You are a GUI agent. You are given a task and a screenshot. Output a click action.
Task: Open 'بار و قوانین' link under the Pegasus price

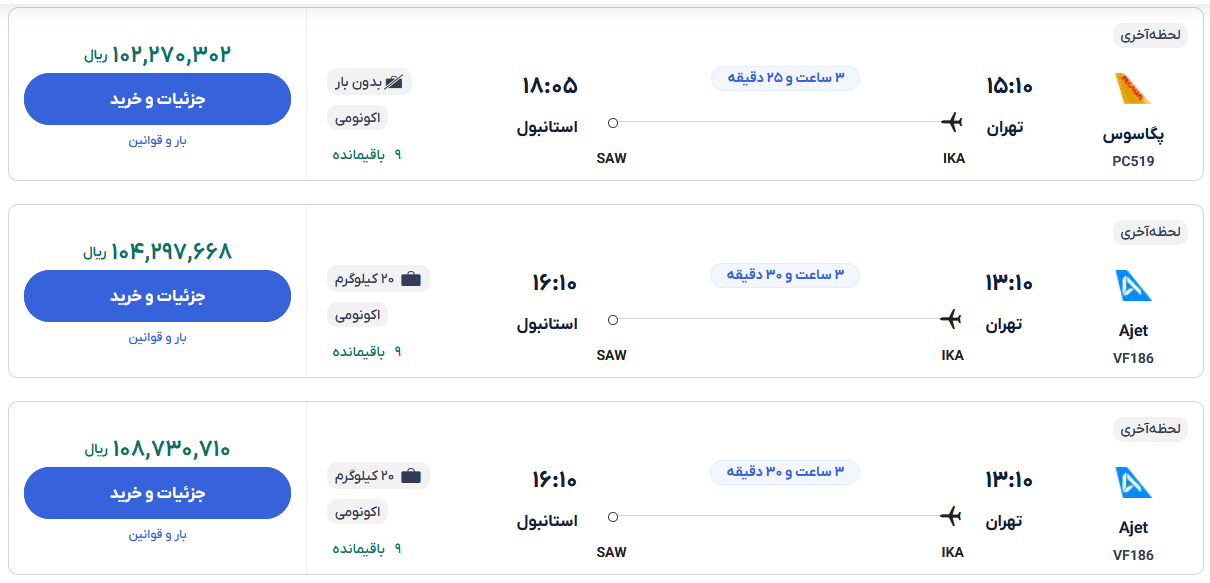(x=157, y=140)
